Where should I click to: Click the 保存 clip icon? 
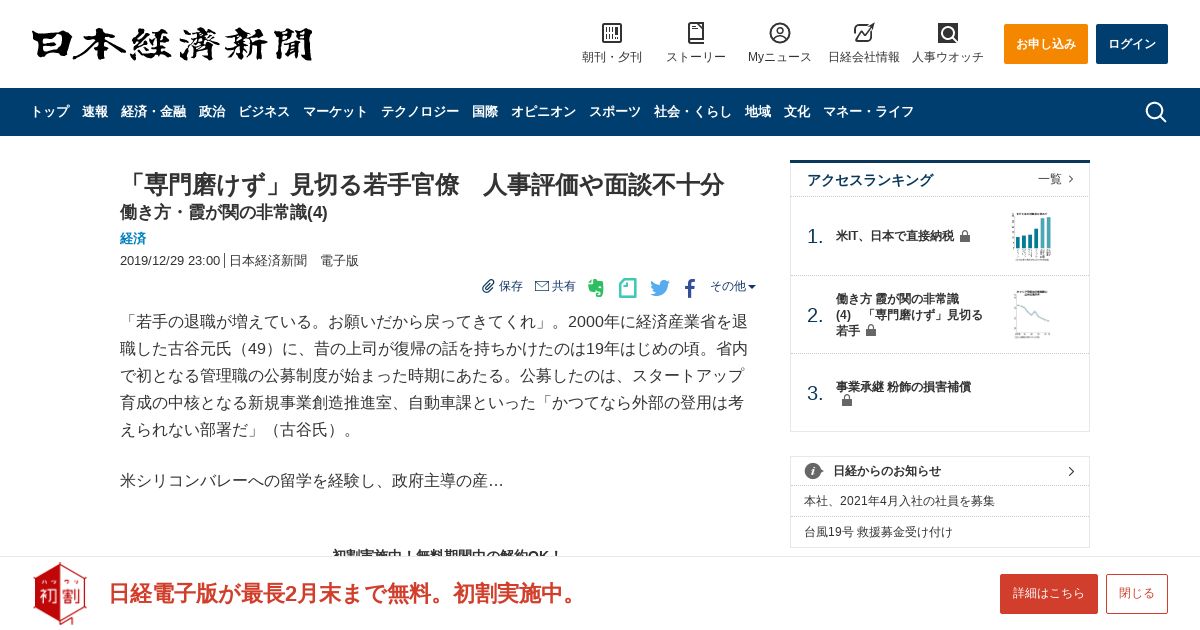click(x=489, y=286)
